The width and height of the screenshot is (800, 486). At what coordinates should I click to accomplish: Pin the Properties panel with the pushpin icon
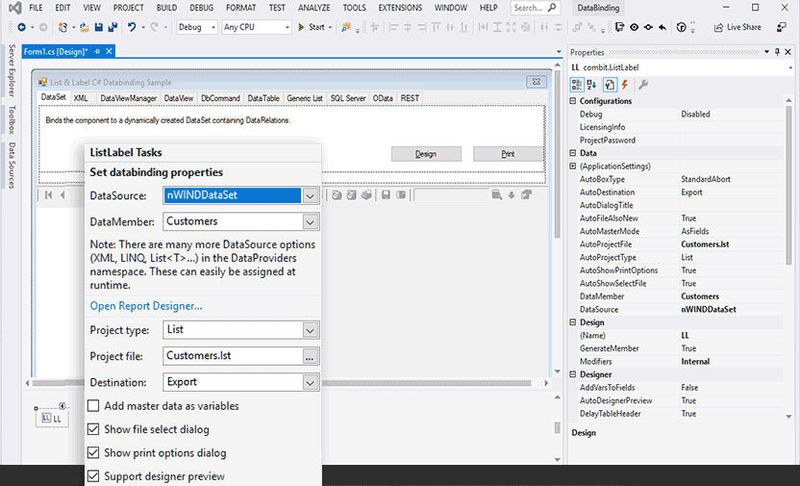click(777, 52)
